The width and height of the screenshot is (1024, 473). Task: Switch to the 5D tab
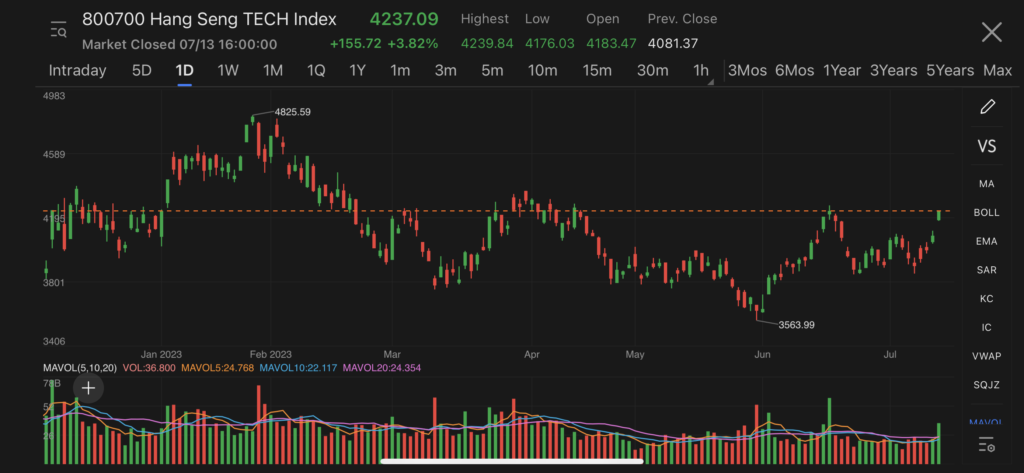[142, 71]
